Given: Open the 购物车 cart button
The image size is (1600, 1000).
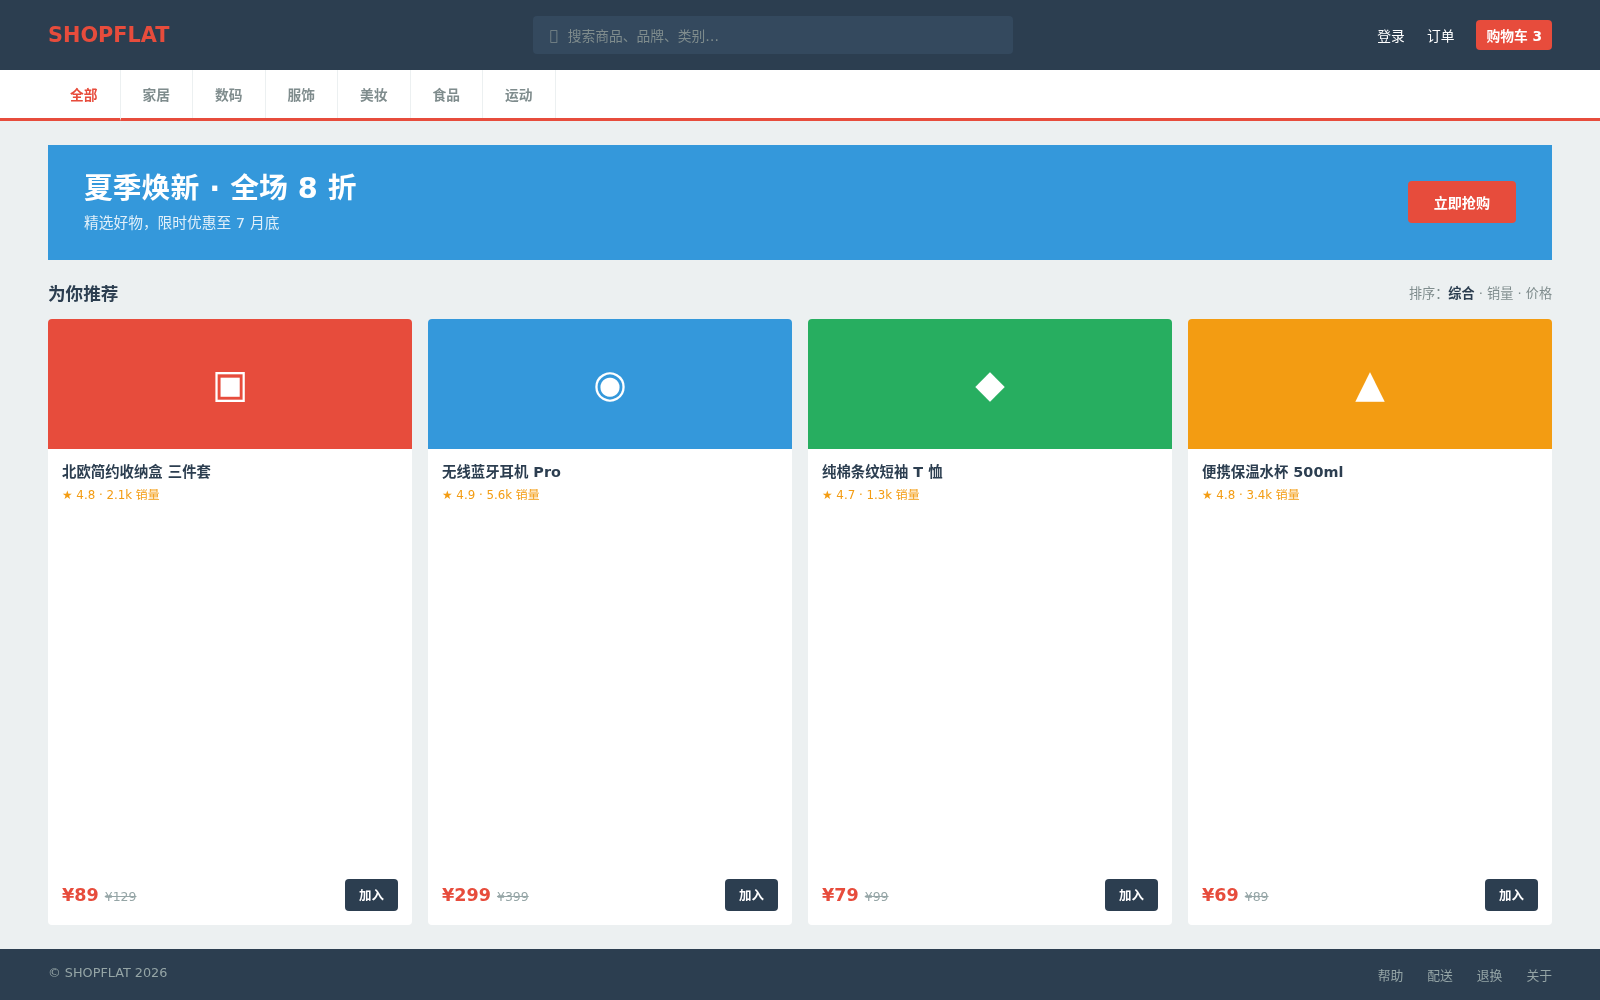Looking at the screenshot, I should tap(1514, 35).
